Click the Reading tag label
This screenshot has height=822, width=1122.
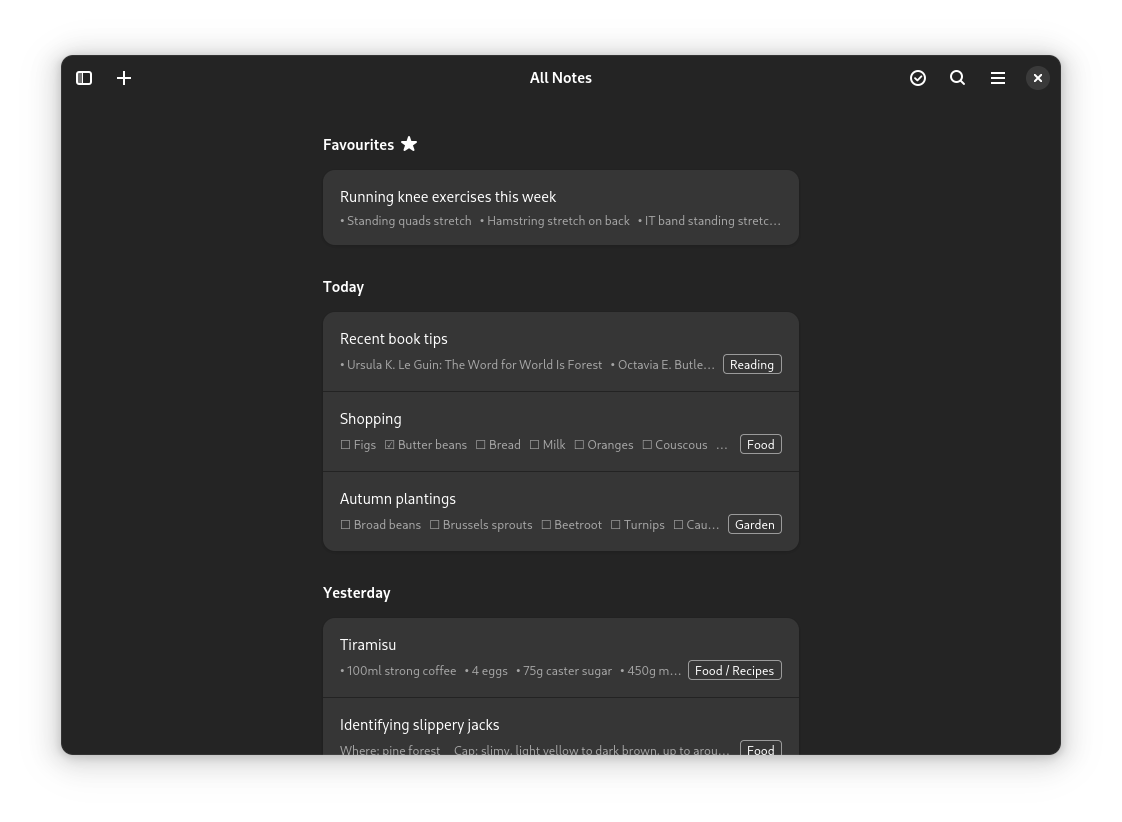tap(751, 365)
